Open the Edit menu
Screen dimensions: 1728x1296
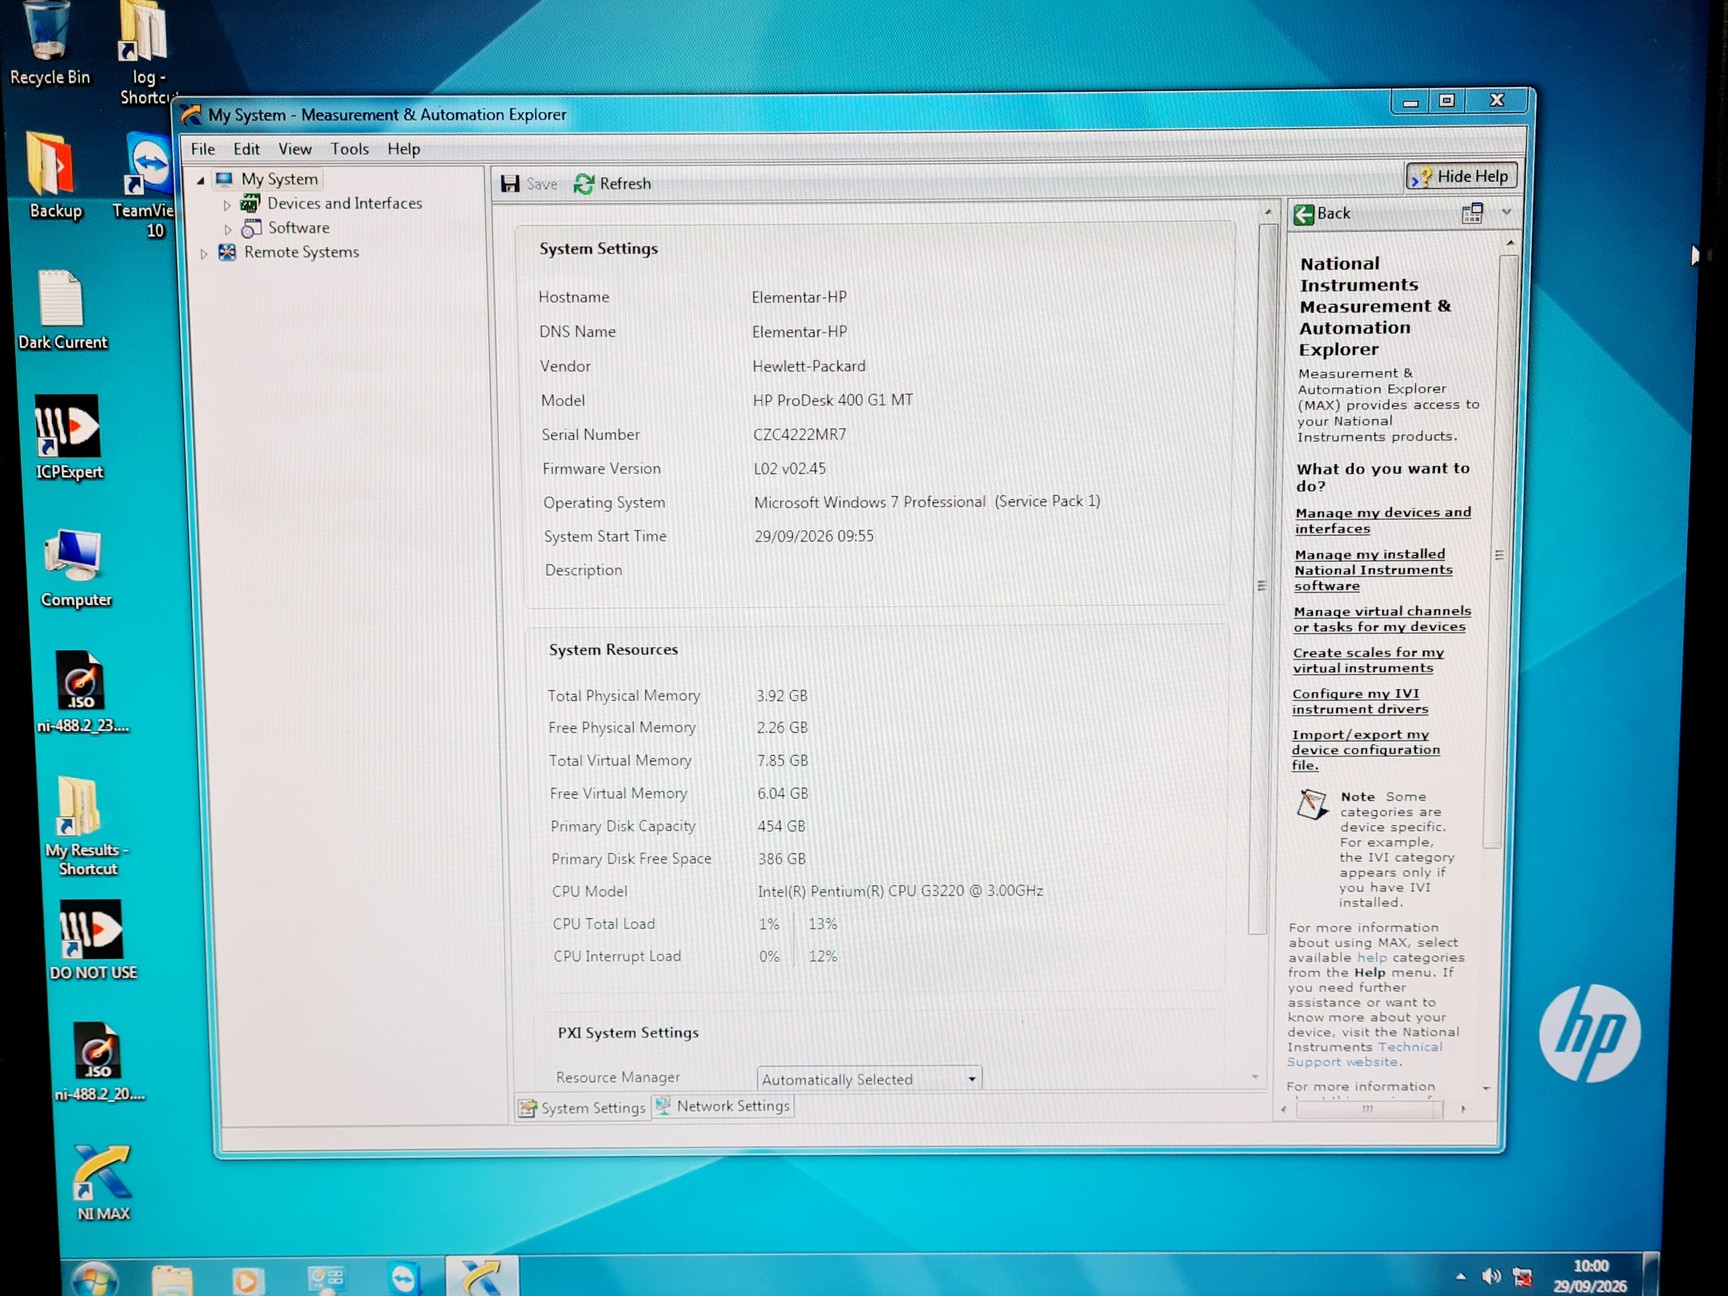[246, 149]
